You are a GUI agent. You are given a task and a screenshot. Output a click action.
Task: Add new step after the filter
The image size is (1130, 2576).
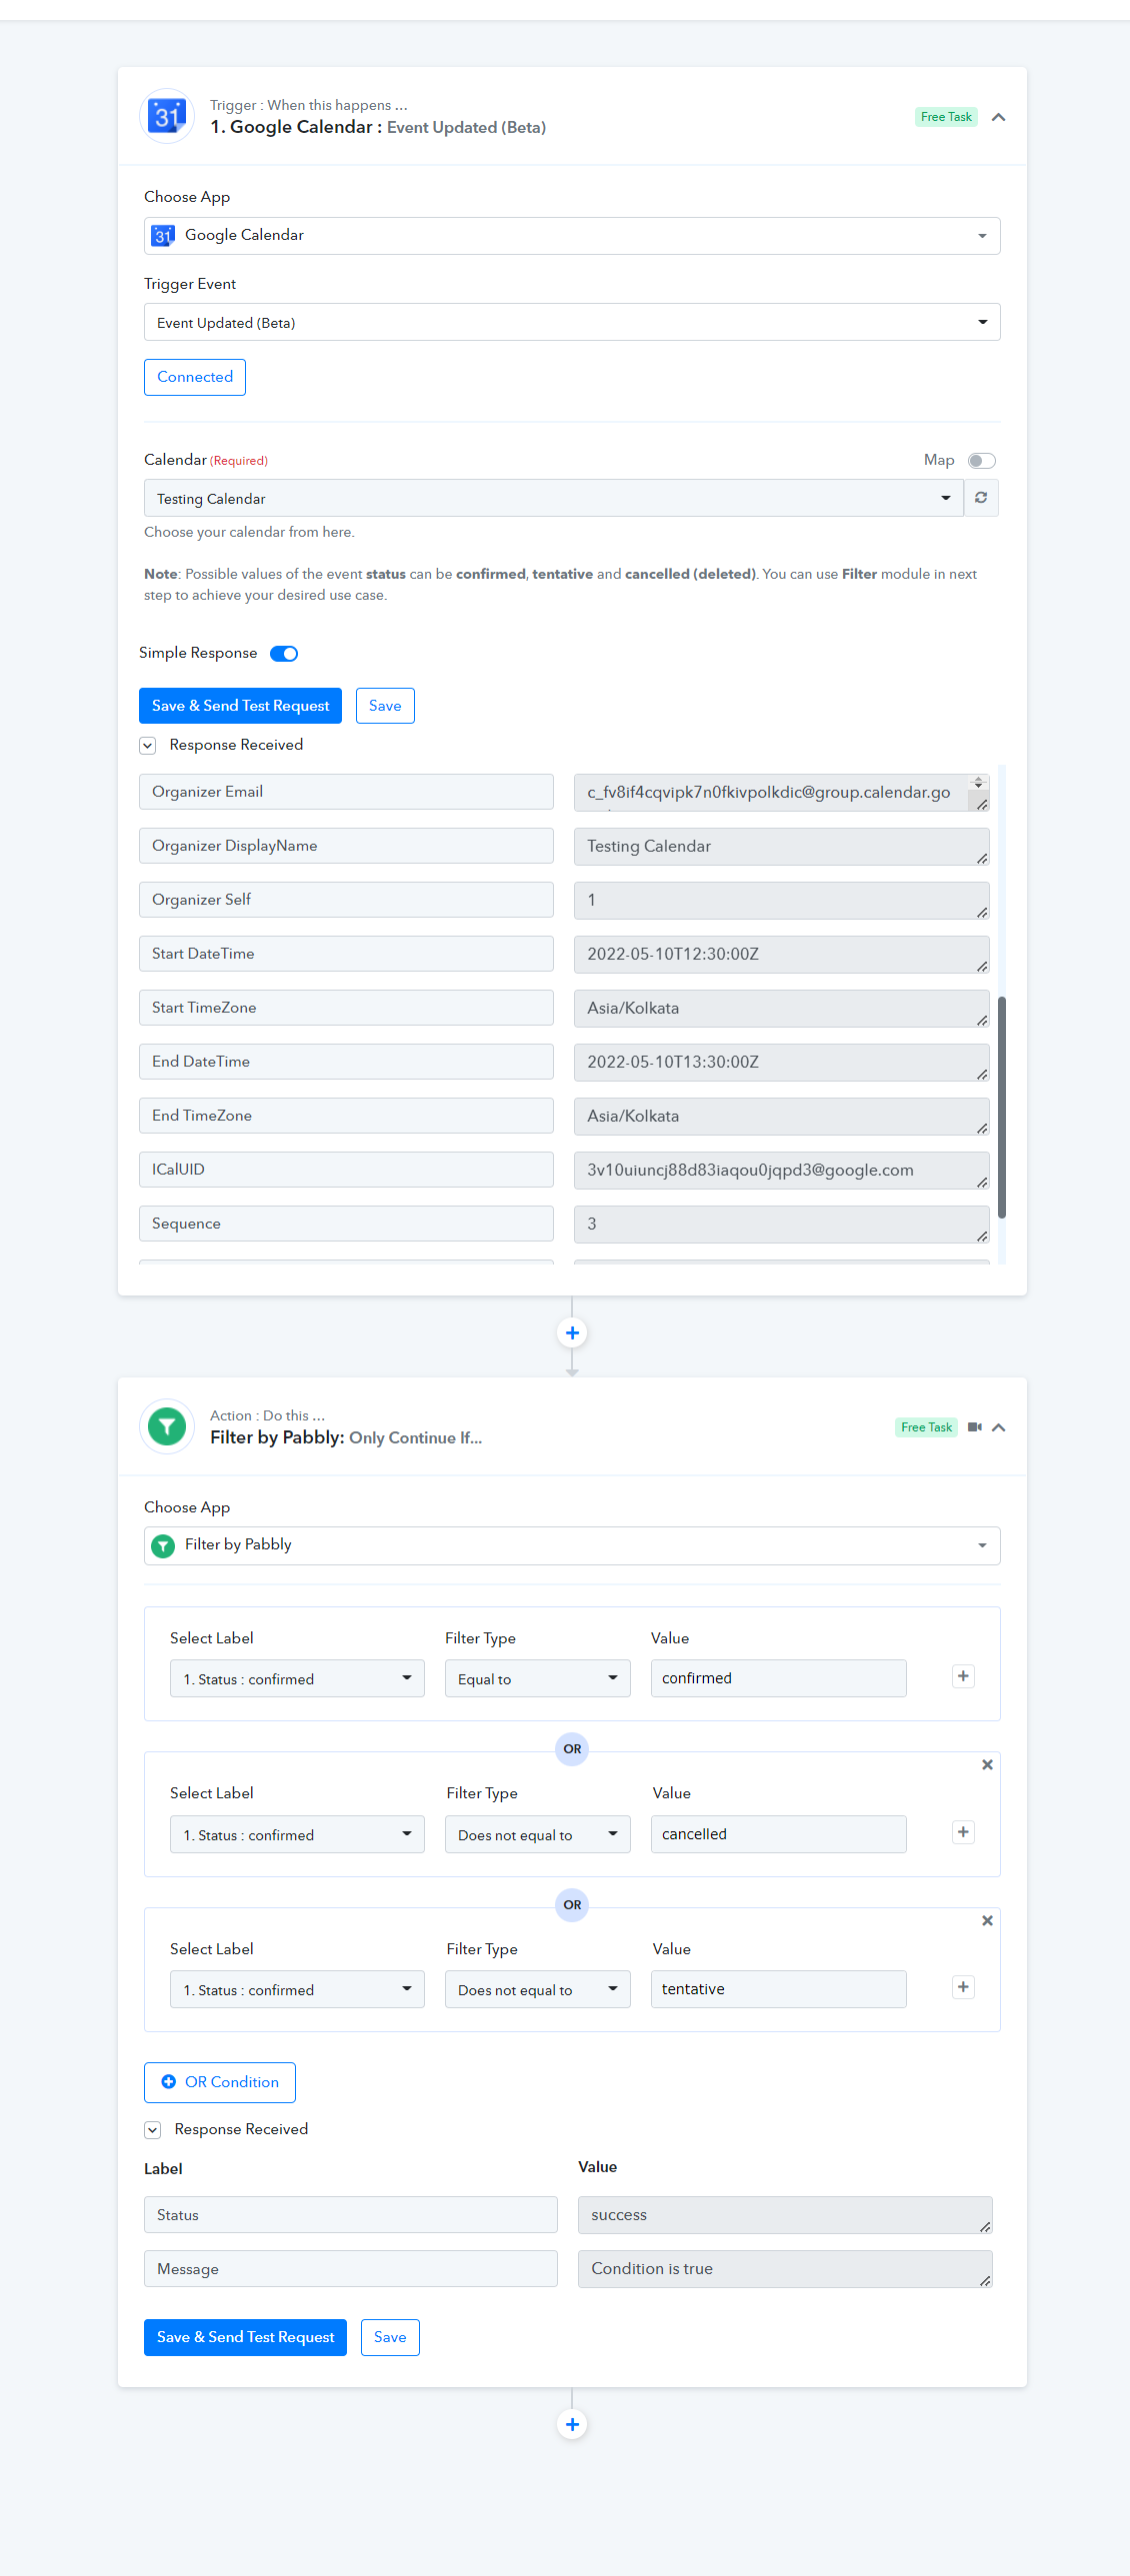(572, 2424)
